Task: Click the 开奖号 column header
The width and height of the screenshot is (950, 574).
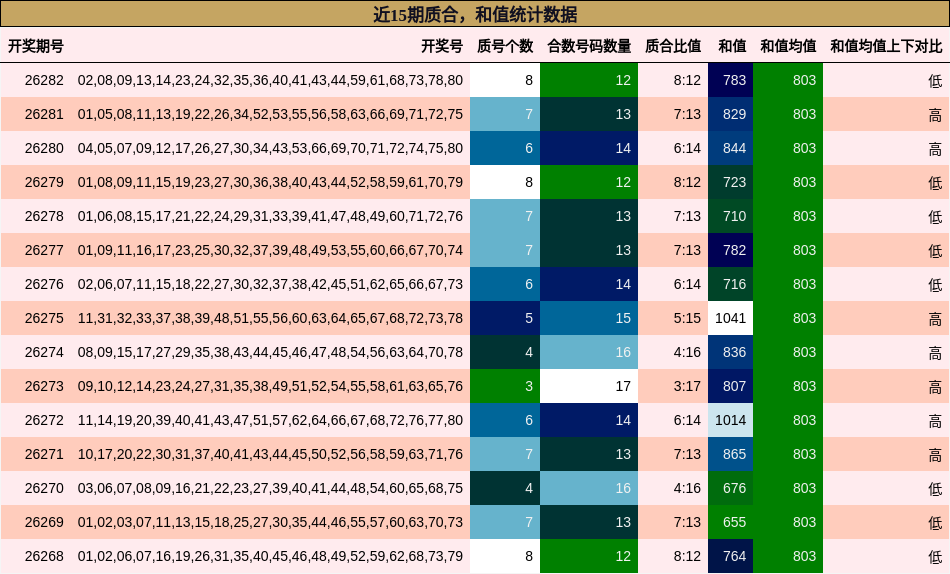Action: [x=442, y=46]
